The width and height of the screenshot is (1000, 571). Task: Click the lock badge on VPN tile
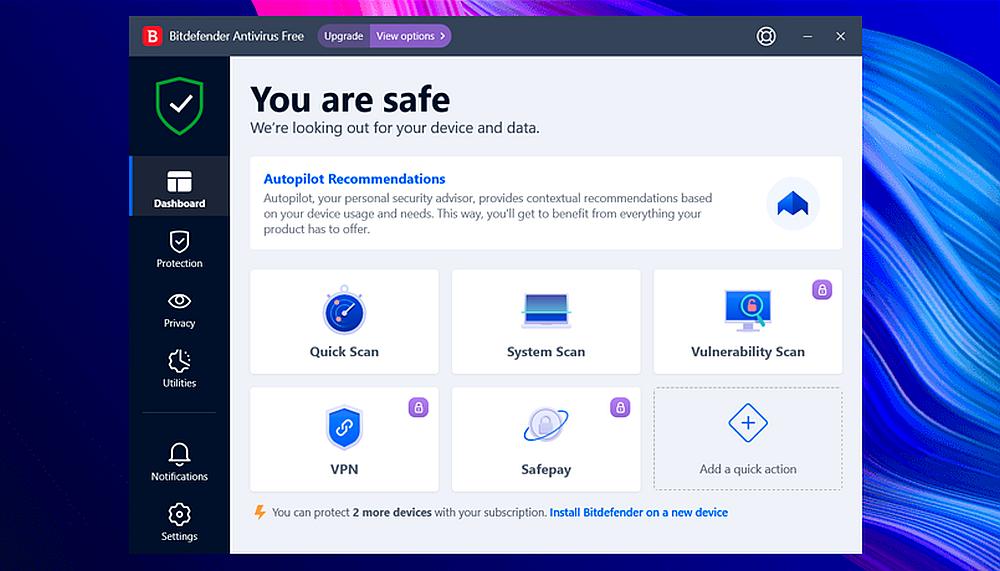click(x=418, y=407)
